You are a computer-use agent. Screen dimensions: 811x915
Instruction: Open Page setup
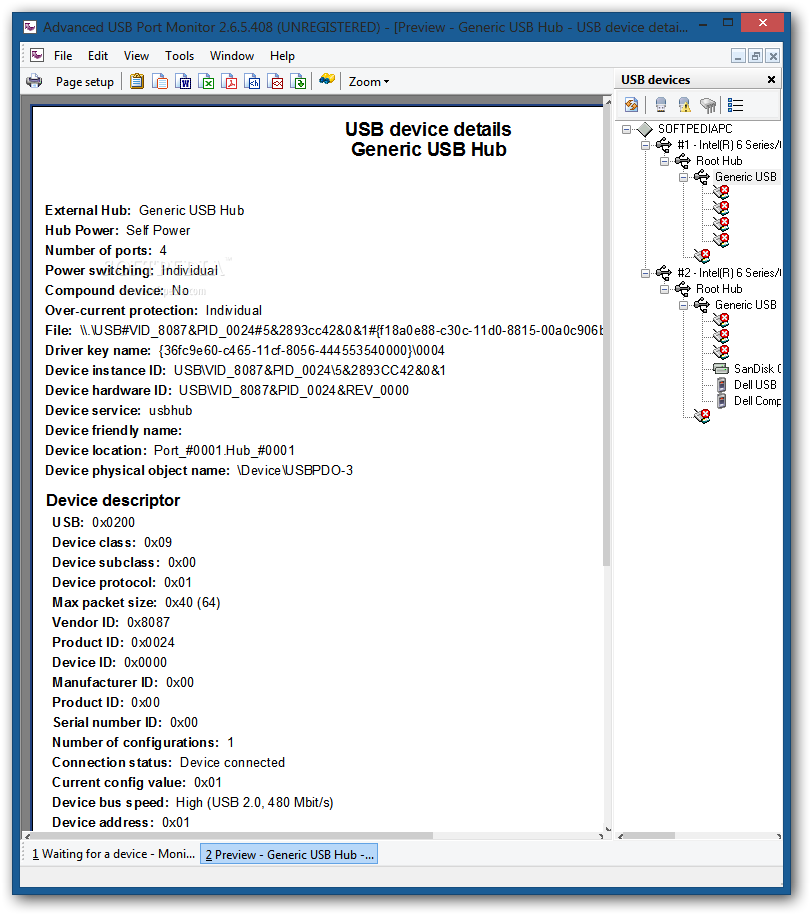click(85, 82)
